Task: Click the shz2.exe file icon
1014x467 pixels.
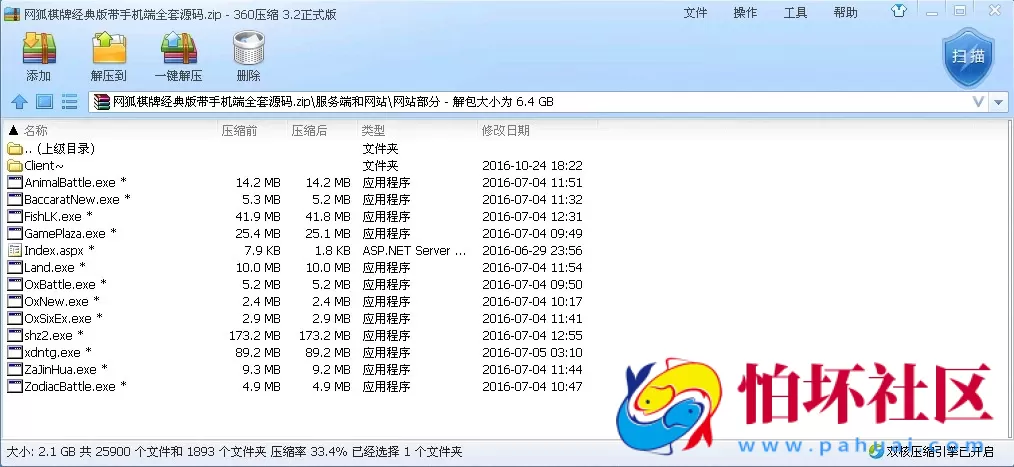Action: 15,335
